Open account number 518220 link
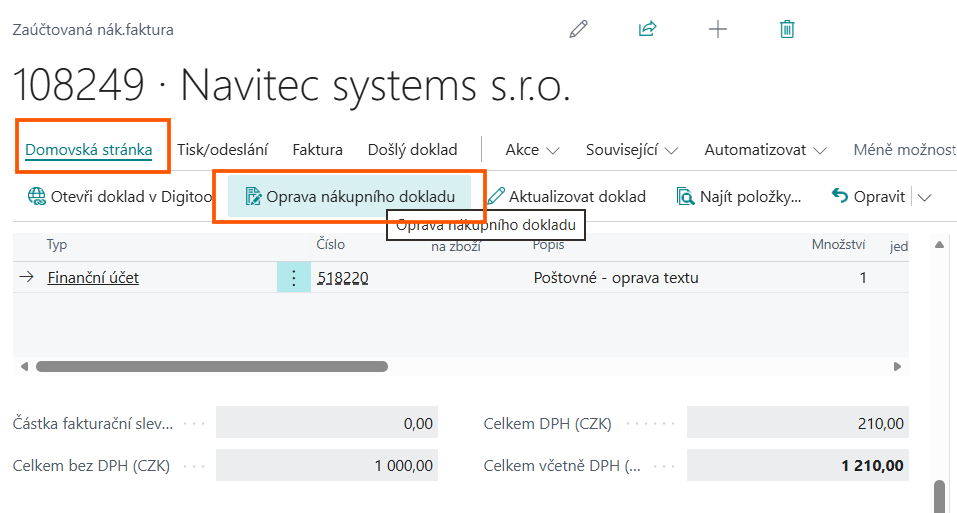 342,278
